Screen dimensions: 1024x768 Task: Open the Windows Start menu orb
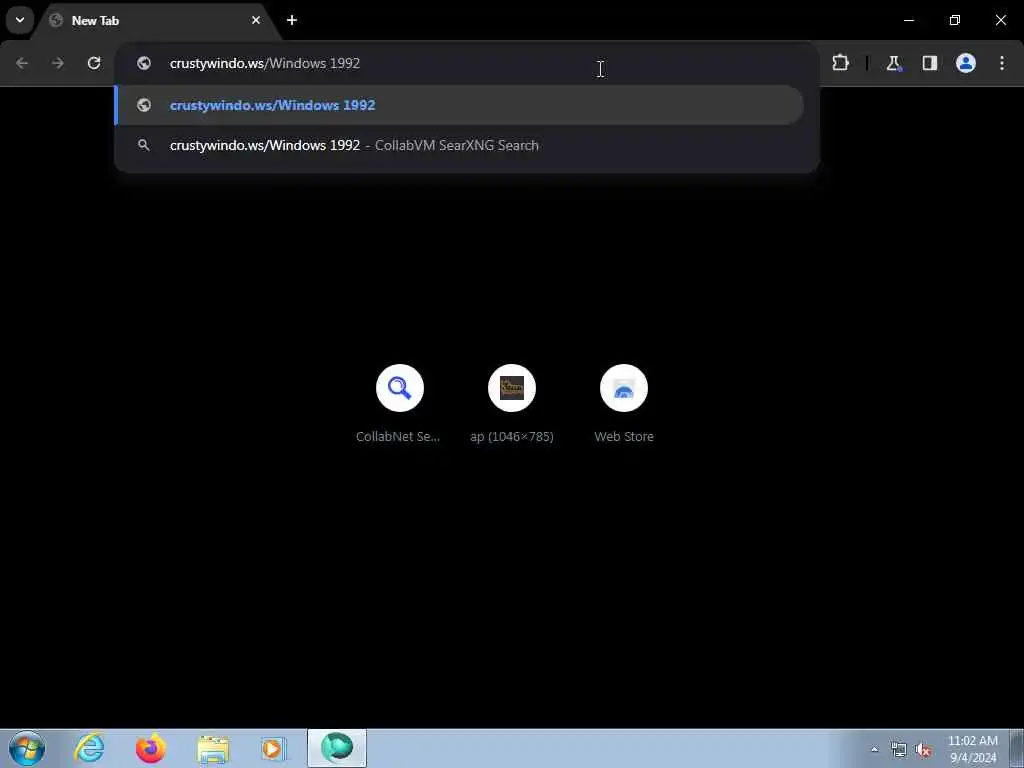[x=27, y=748]
